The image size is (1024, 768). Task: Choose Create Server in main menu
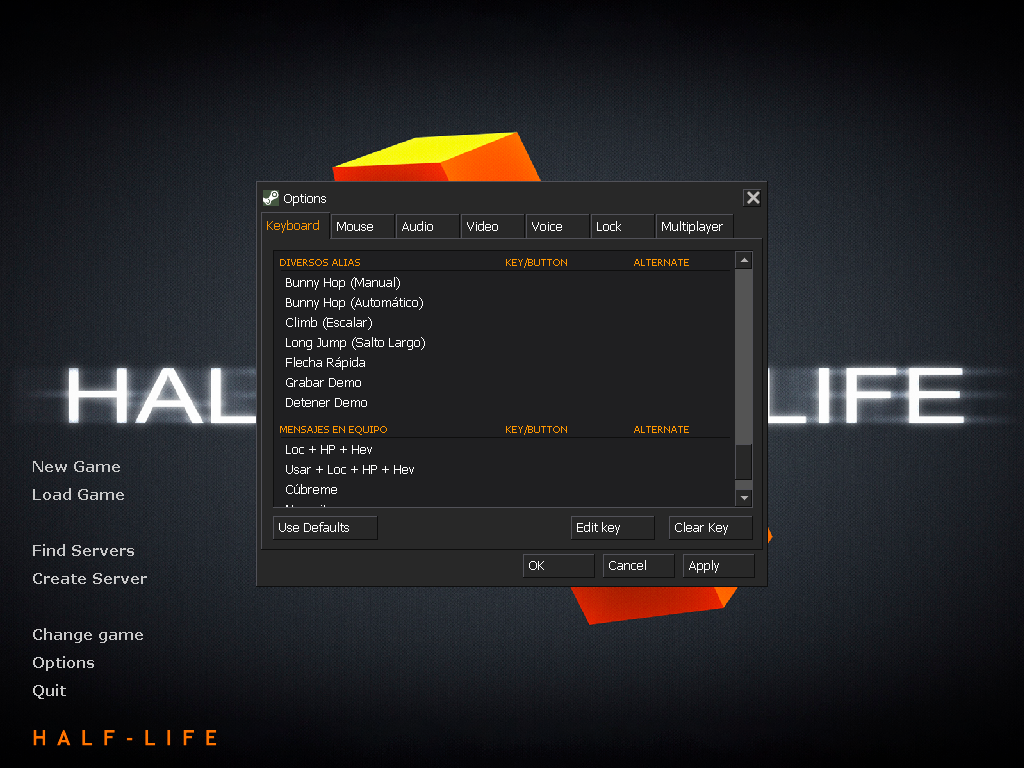[x=90, y=579]
